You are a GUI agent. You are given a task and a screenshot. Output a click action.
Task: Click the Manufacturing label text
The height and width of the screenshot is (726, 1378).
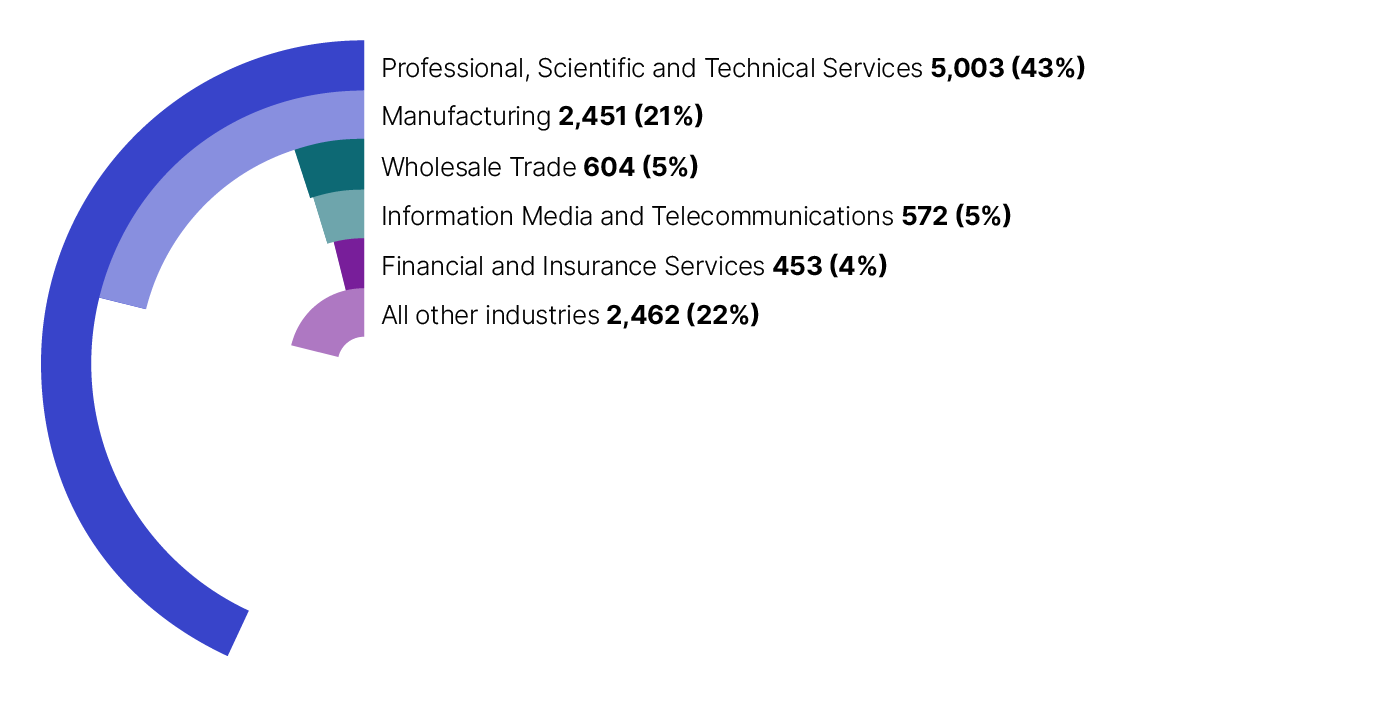coord(466,117)
